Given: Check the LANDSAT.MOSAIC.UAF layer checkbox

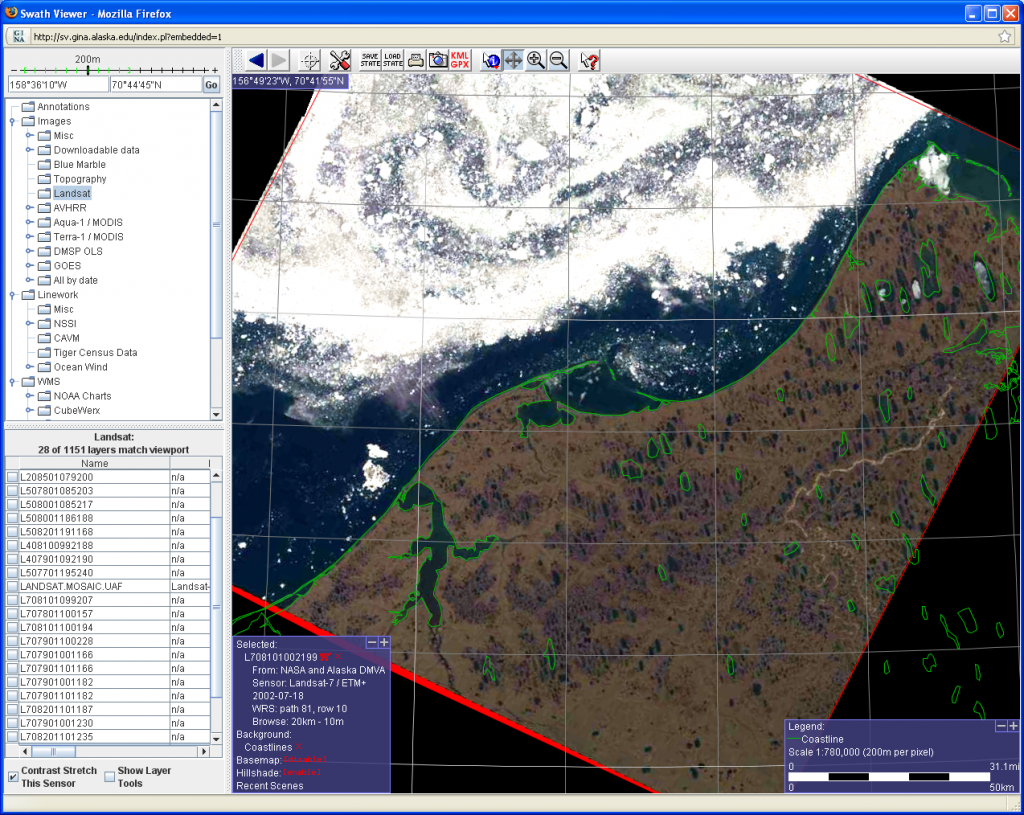Looking at the screenshot, I should (12, 586).
